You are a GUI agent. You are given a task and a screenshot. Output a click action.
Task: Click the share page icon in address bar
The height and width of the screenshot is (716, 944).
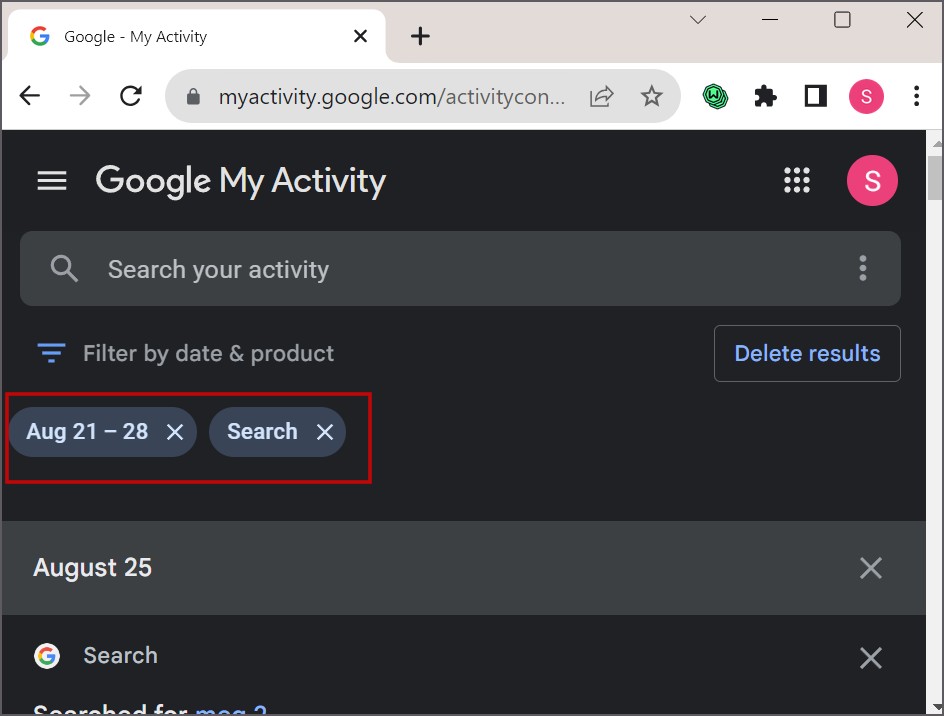[x=601, y=96]
